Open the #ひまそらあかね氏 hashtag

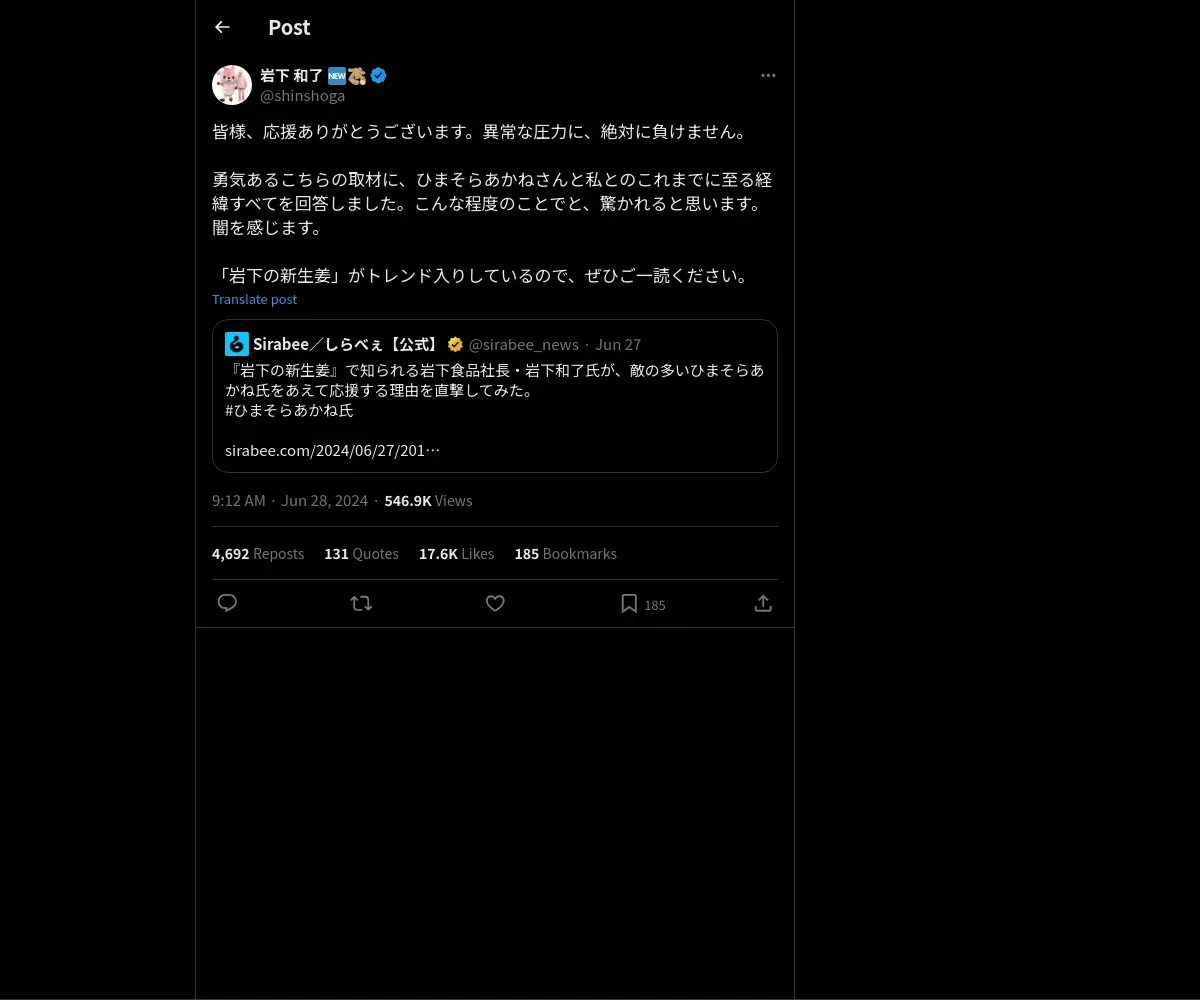click(289, 410)
